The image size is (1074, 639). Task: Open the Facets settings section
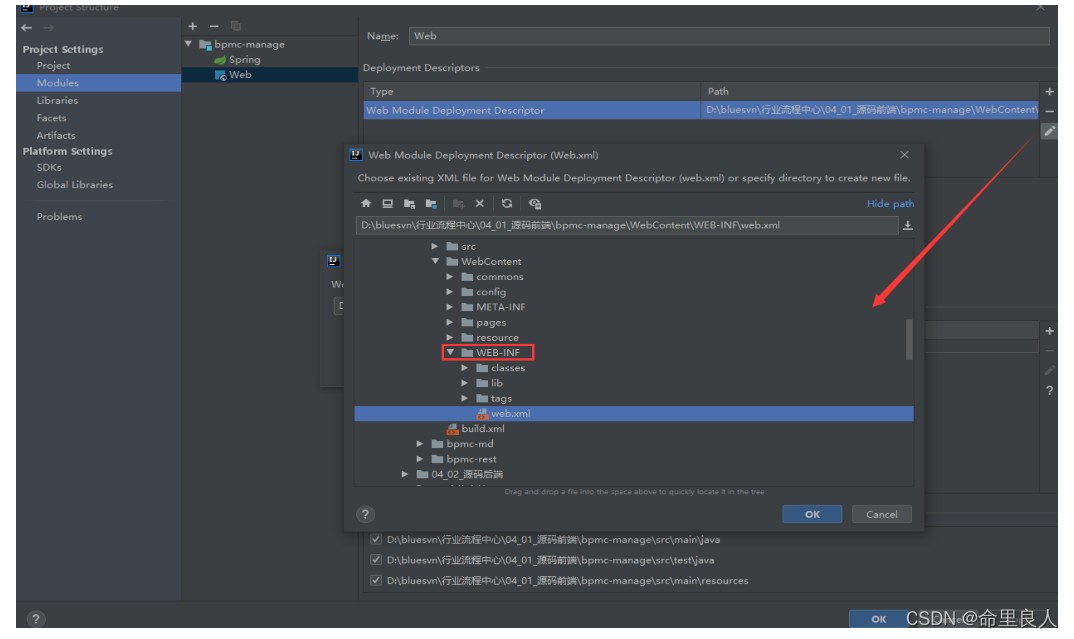pyautogui.click(x=51, y=118)
